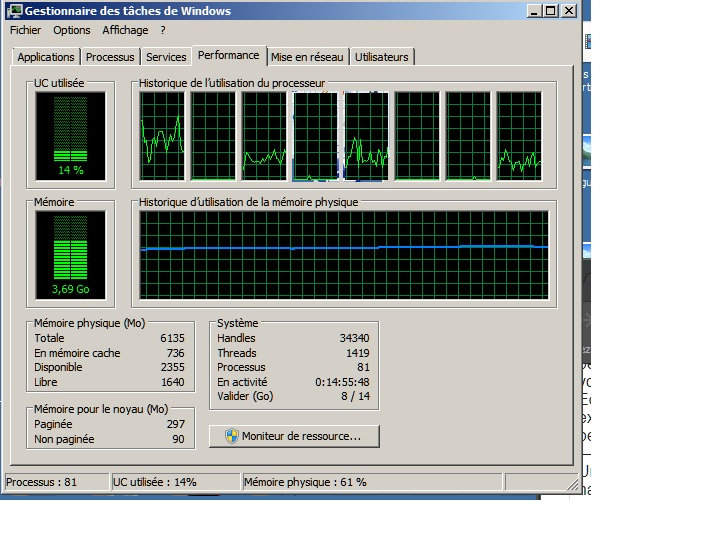Click the Paginée value 297

pyautogui.click(x=176, y=424)
